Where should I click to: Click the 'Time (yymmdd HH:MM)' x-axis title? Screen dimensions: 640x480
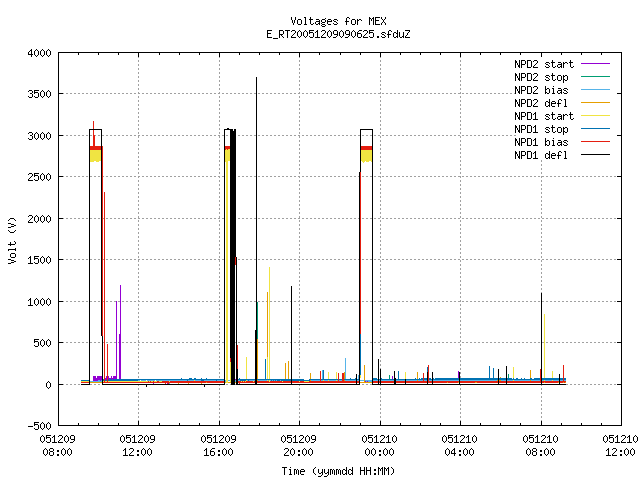[338, 471]
